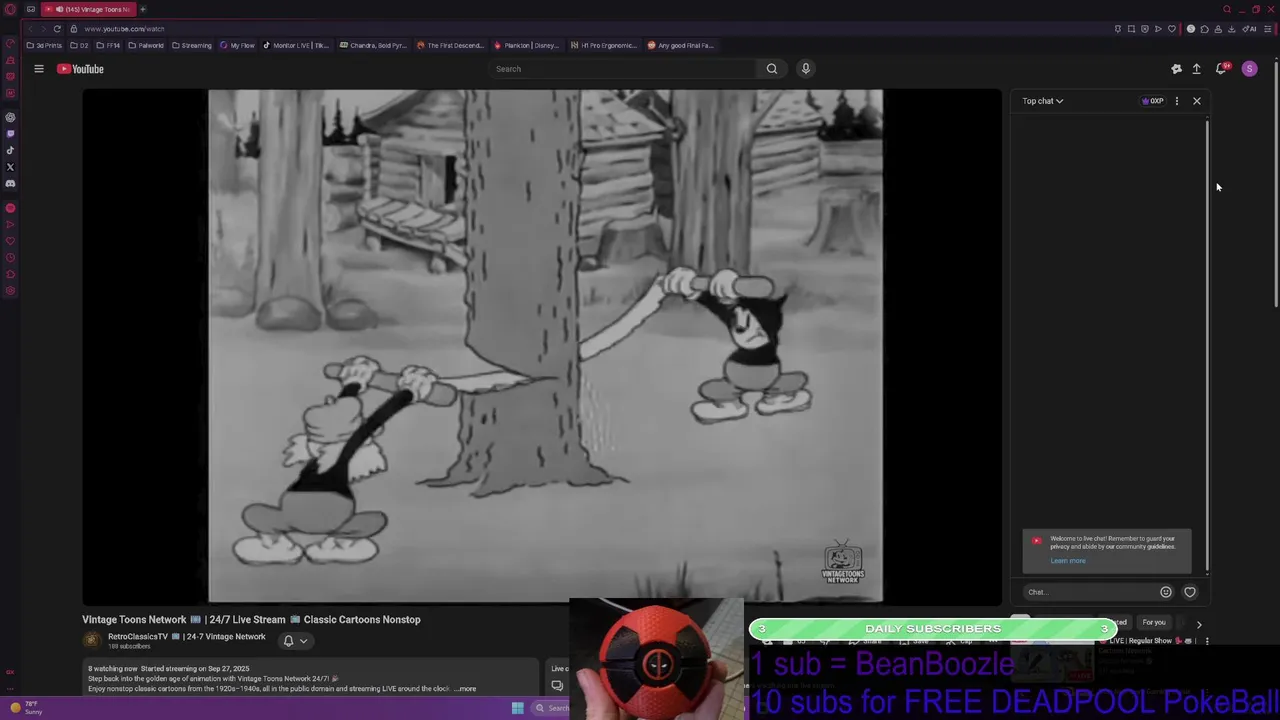The height and width of the screenshot is (720, 1280).
Task: Open the browser search tabs magnifier icon
Action: [x=1227, y=9]
